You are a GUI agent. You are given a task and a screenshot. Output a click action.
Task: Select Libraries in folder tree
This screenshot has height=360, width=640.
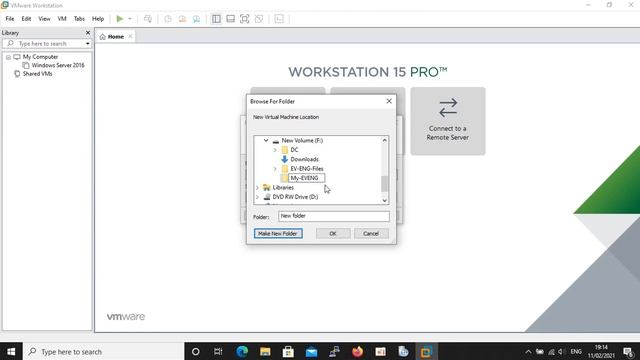tap(283, 188)
